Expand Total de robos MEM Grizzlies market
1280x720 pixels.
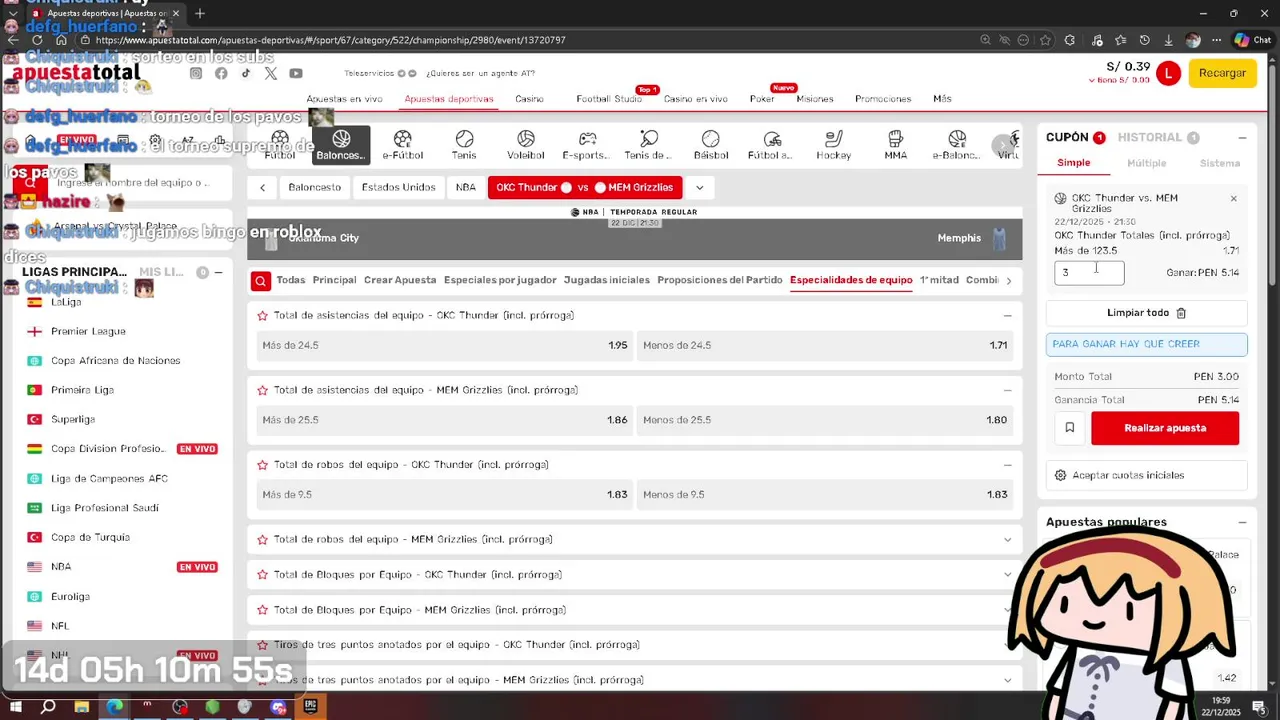tap(1007, 540)
